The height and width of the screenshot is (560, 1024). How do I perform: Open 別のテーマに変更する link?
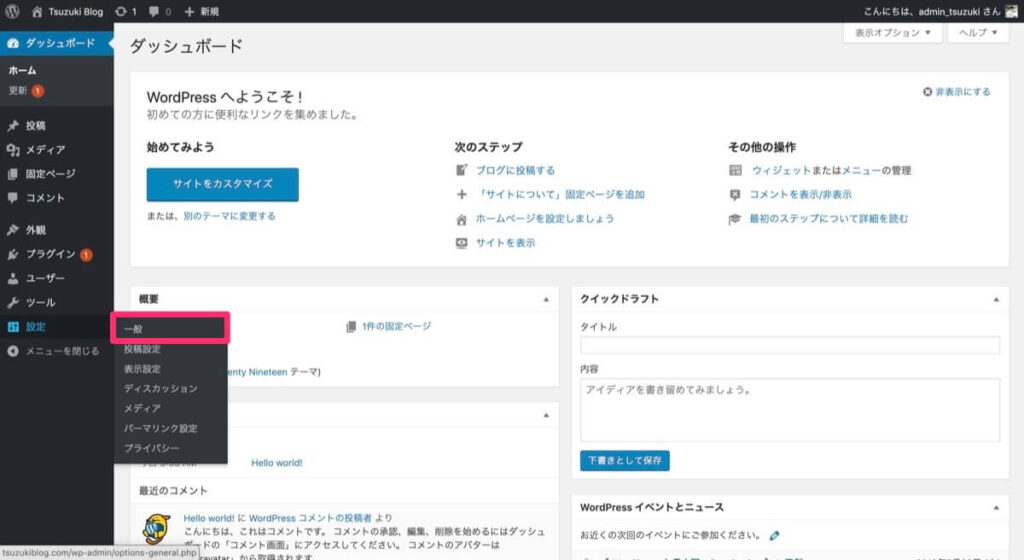click(x=229, y=216)
